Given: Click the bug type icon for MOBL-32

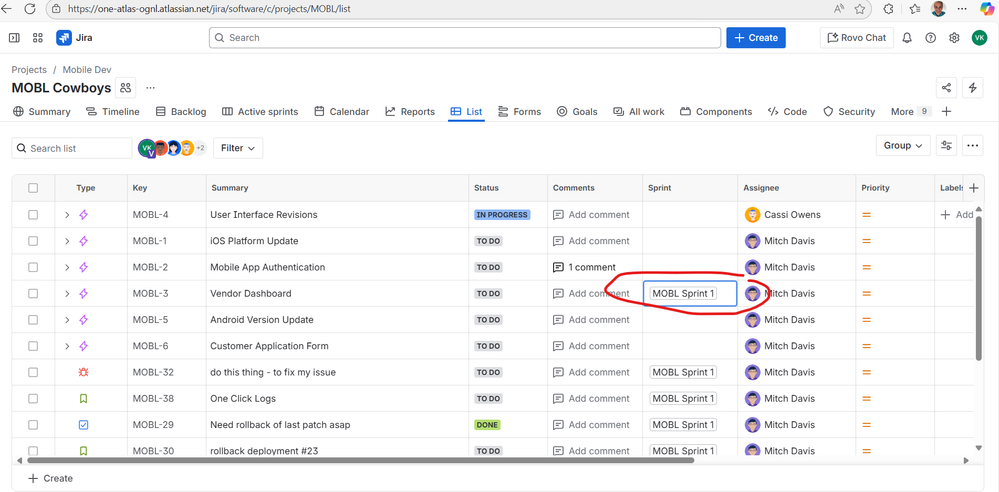Looking at the screenshot, I should 83,372.
